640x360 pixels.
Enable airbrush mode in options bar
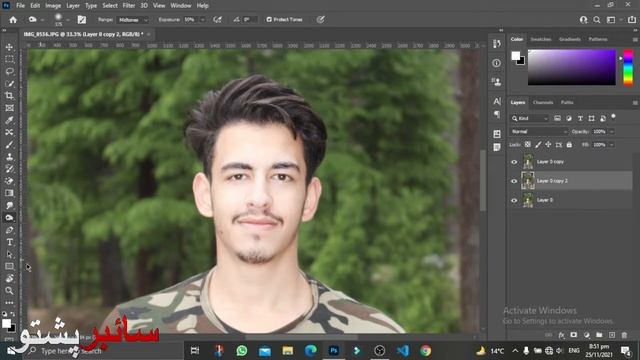(x=218, y=20)
